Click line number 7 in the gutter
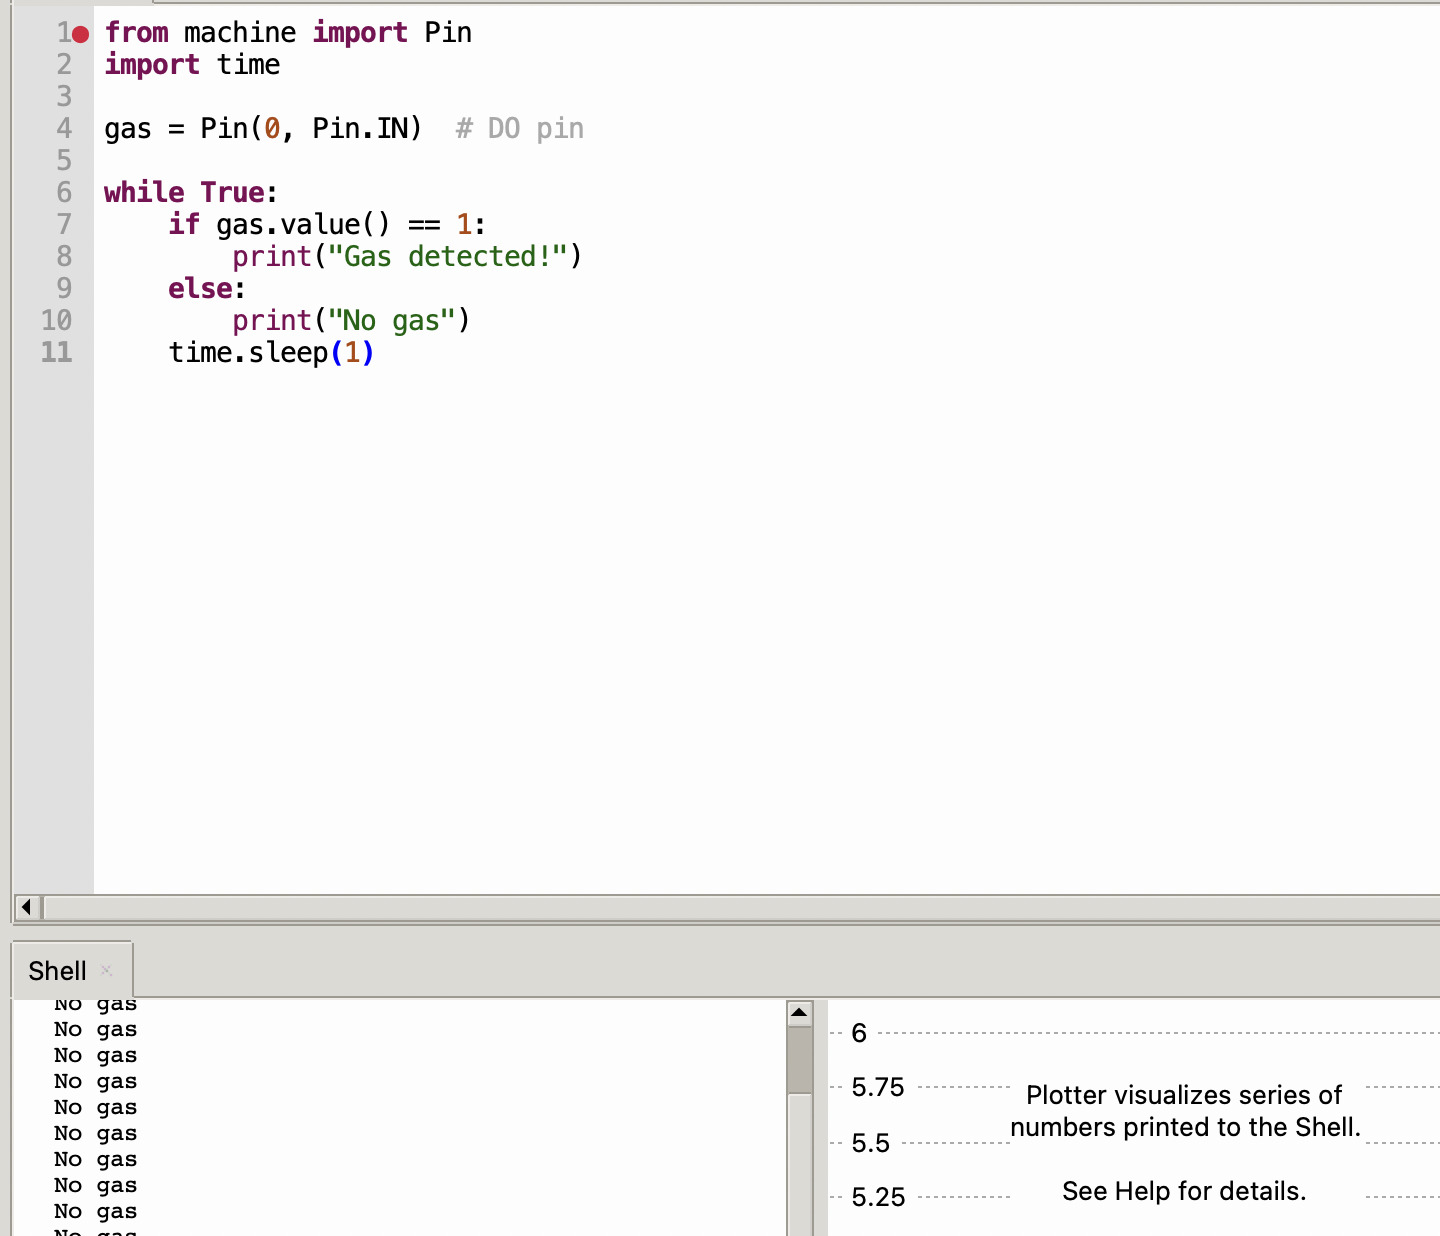Image resolution: width=1440 pixels, height=1236 pixels. pyautogui.click(x=64, y=225)
